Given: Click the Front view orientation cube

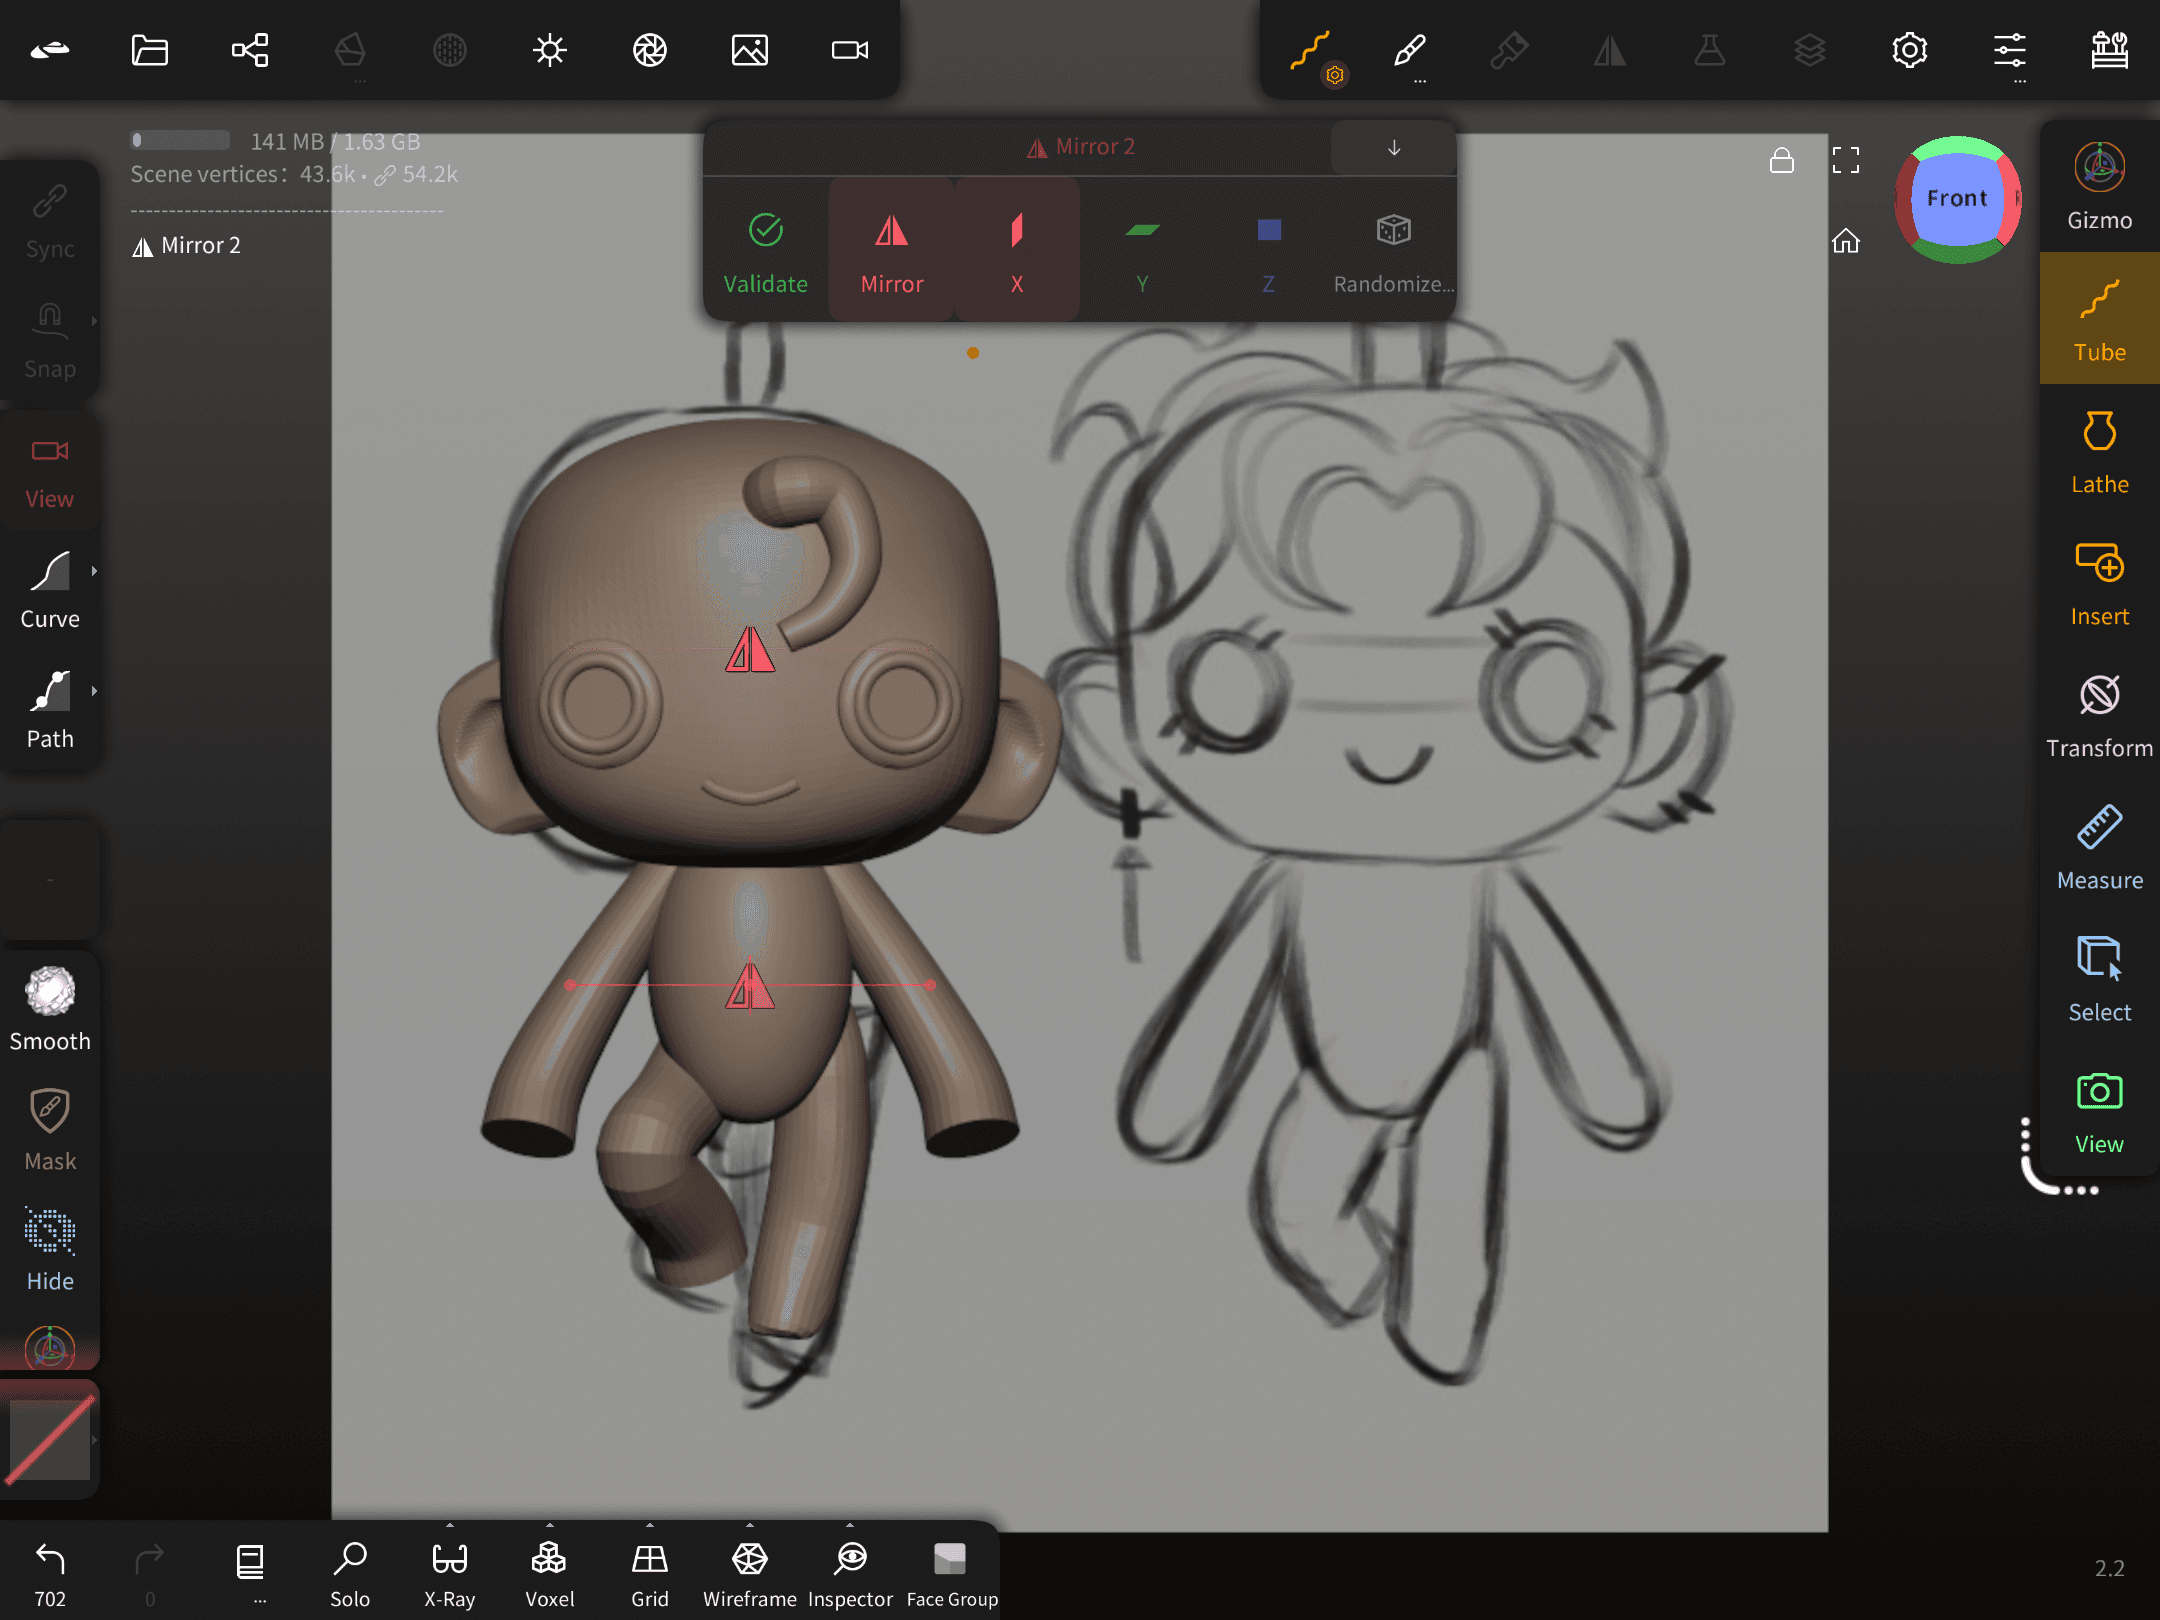Looking at the screenshot, I should [x=1957, y=199].
